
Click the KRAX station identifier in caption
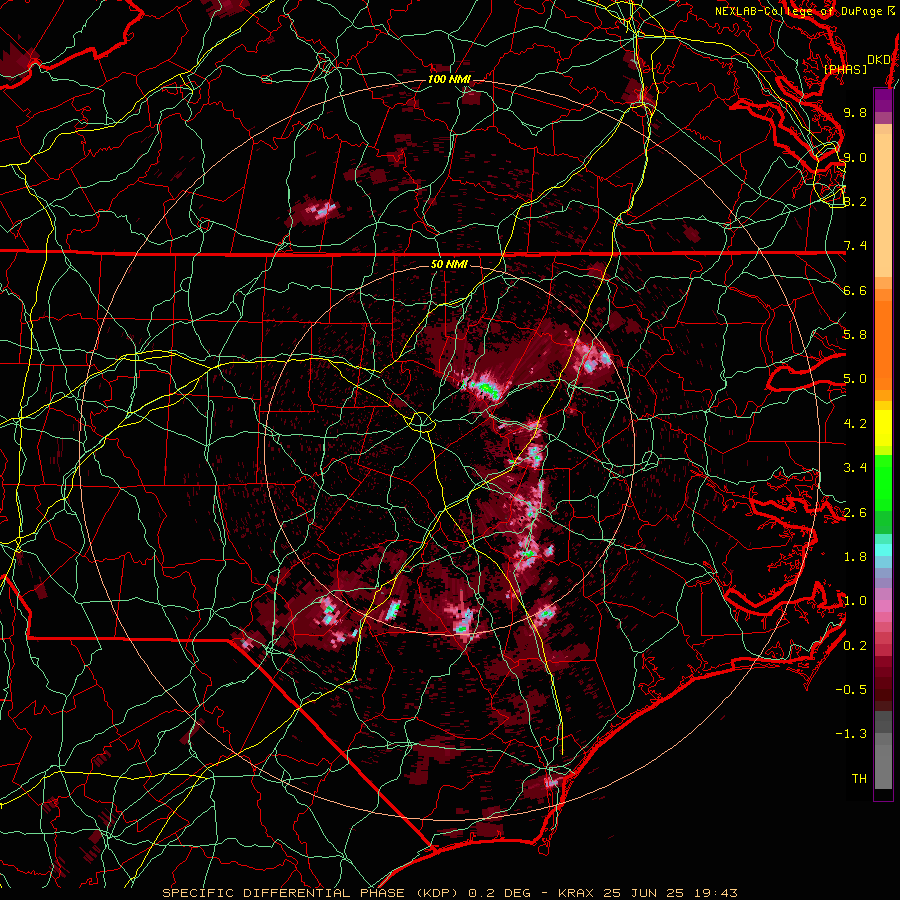[x=577, y=893]
